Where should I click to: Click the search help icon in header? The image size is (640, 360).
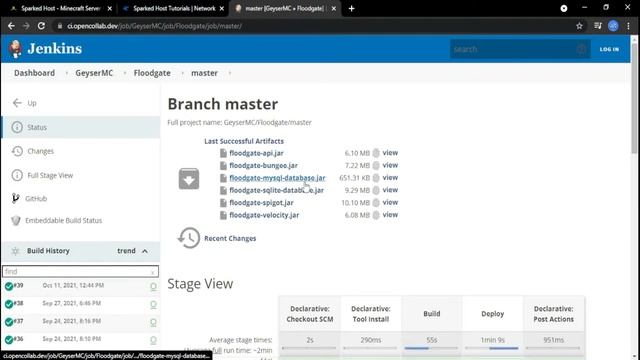pos(581,49)
